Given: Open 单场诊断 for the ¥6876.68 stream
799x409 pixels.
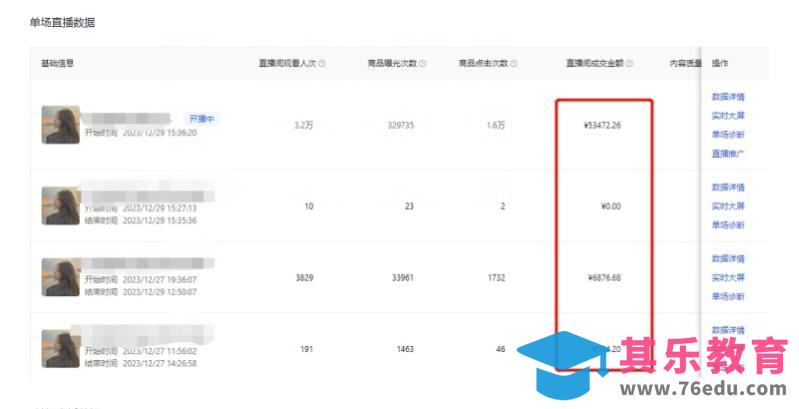Looking at the screenshot, I should 727,297.
